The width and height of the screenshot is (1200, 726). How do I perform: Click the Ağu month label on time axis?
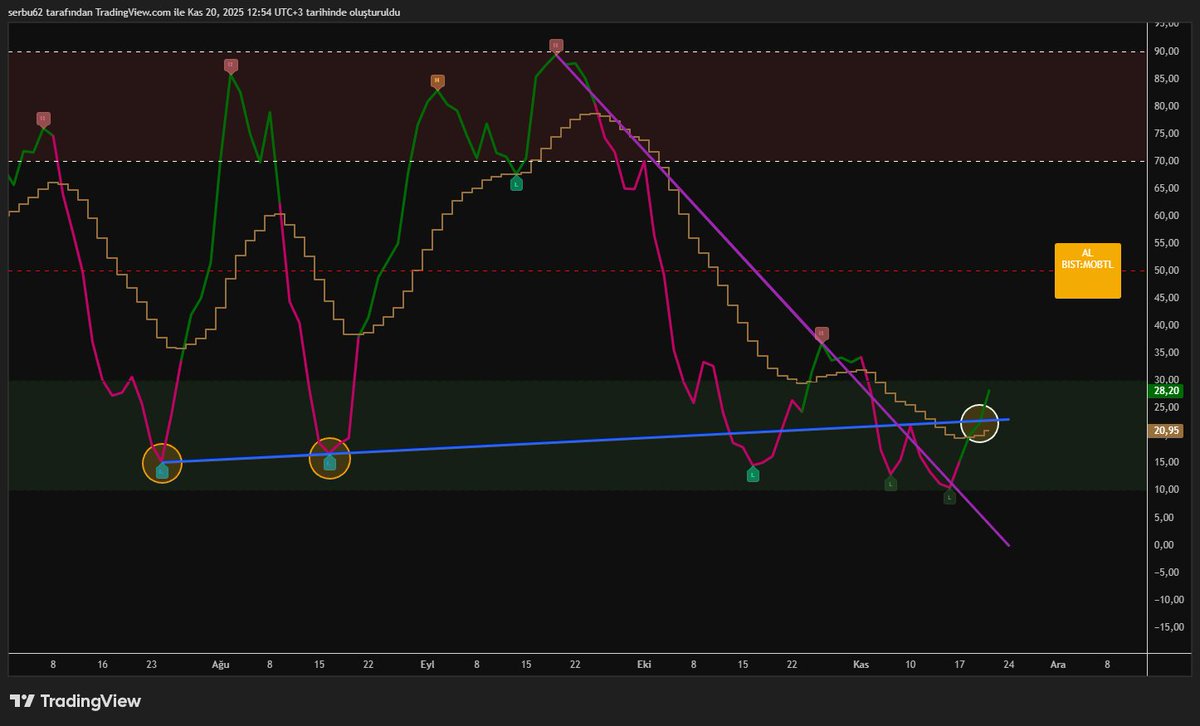220,664
